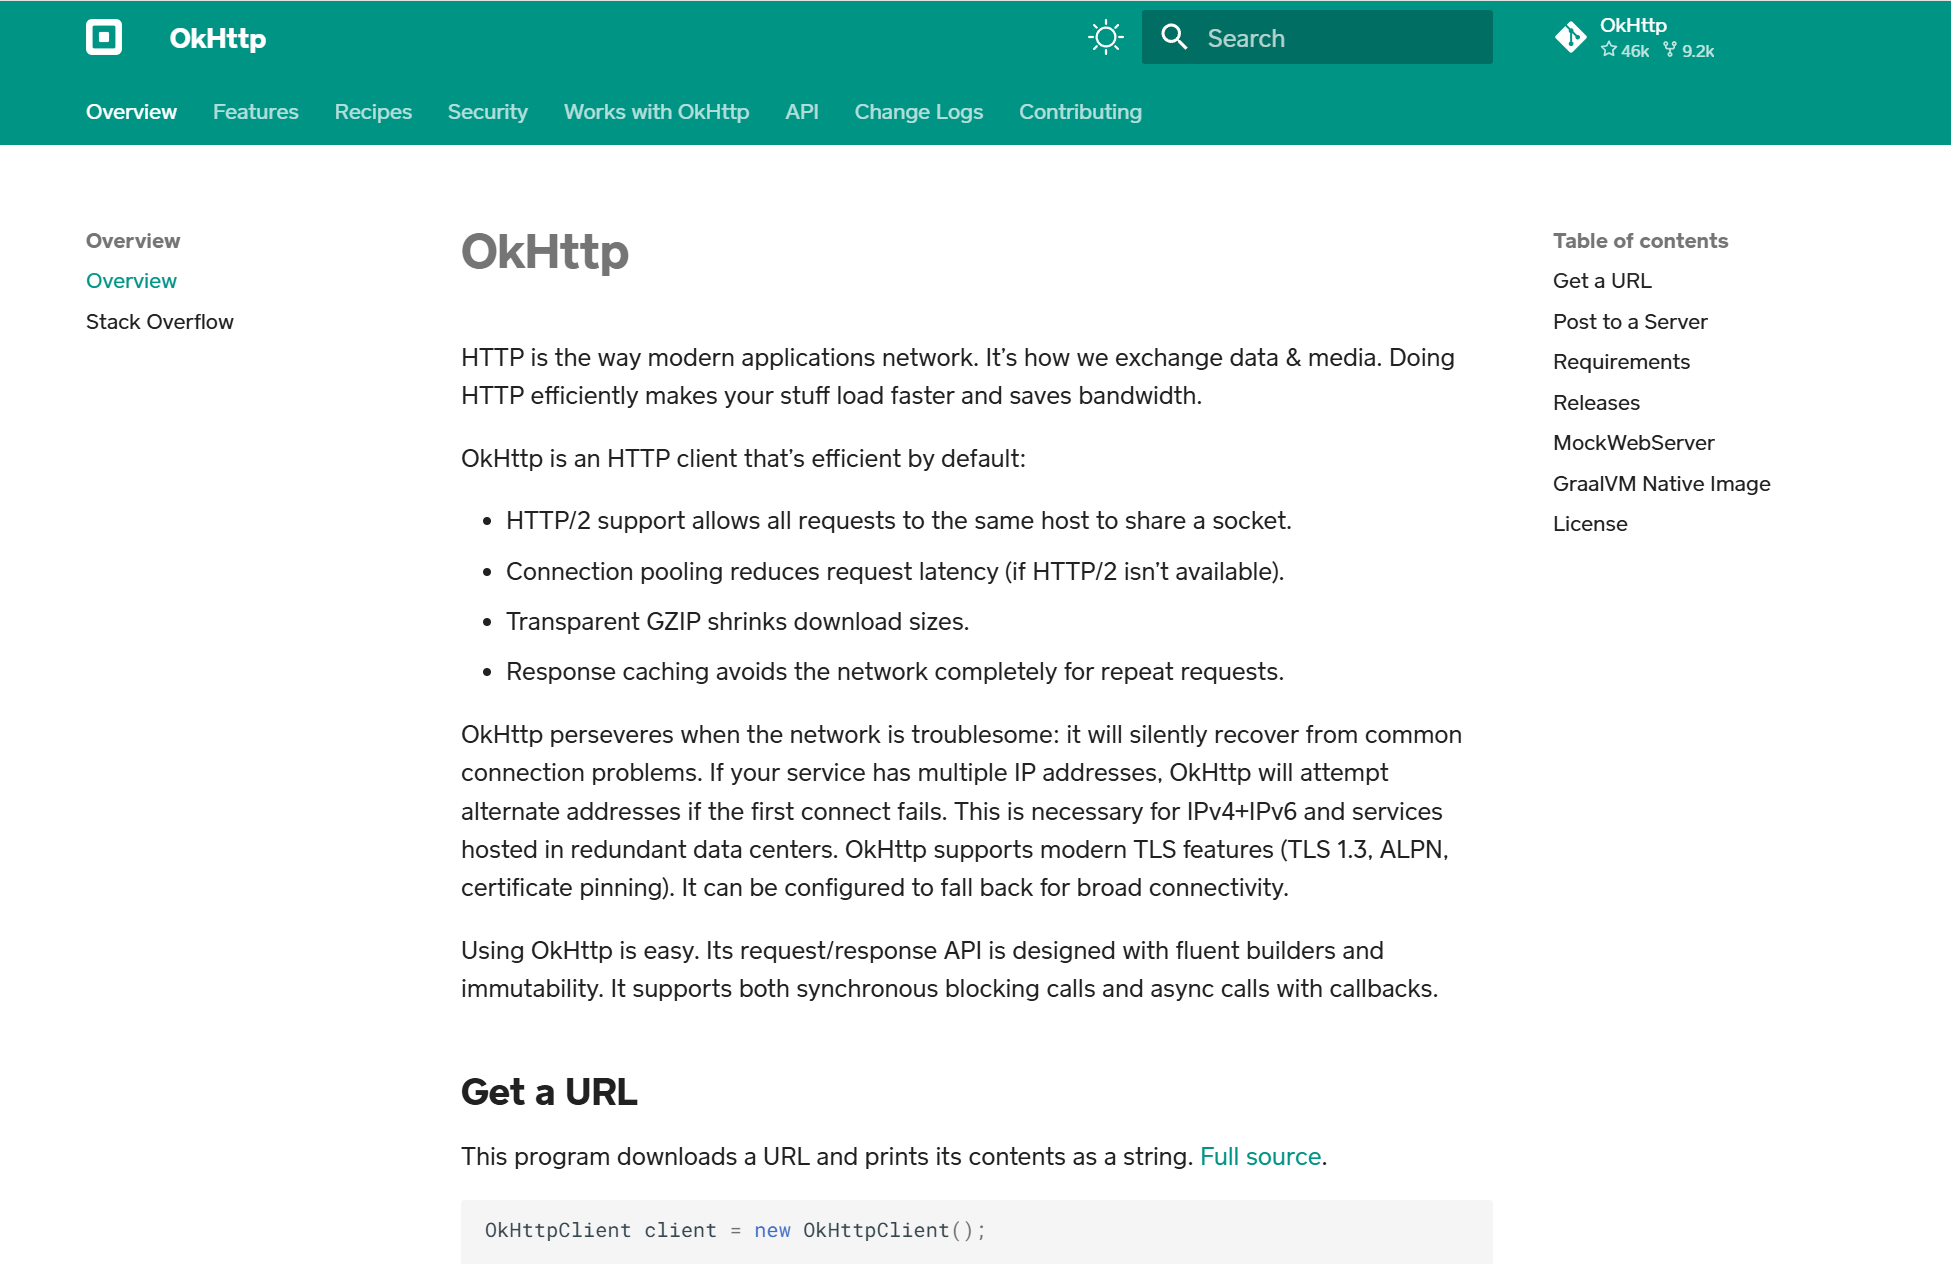Jump to Post to a Server section
Viewport: 1951px width, 1264px height.
point(1630,322)
